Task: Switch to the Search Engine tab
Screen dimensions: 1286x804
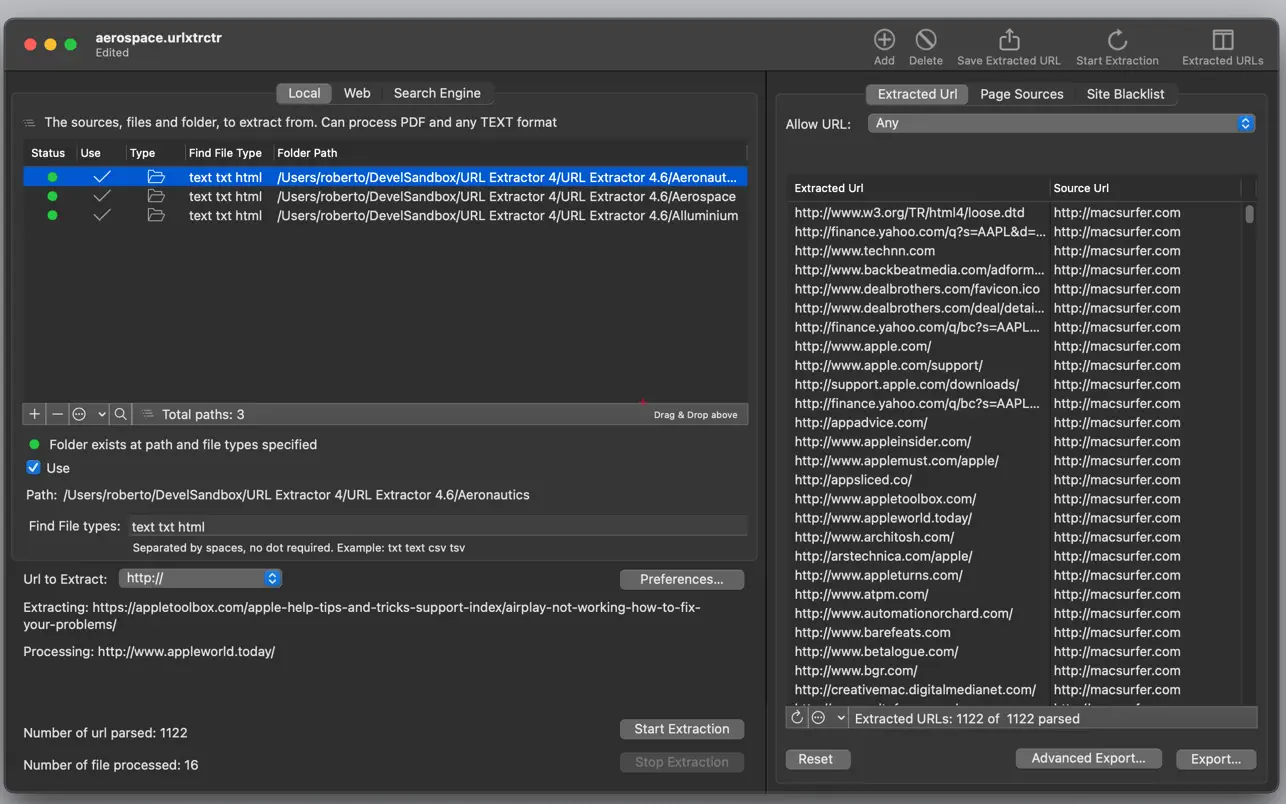Action: [x=437, y=93]
